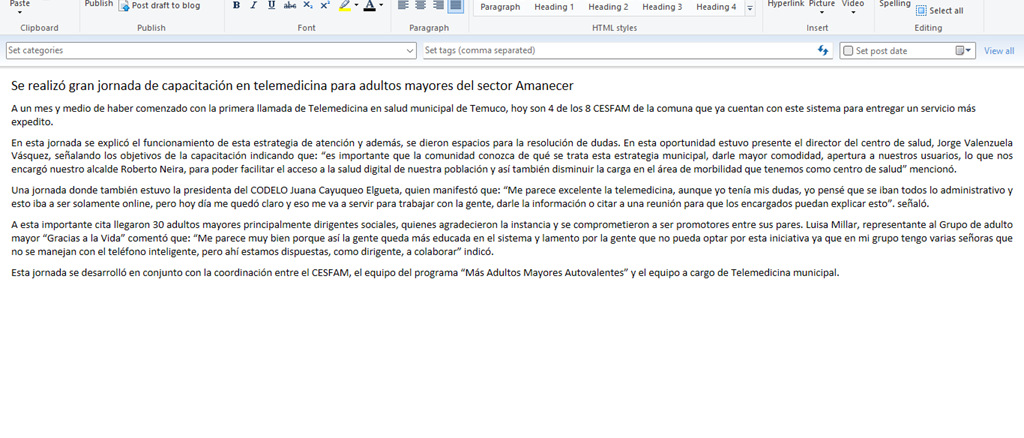Justify paragraph text
Screen dimensions: 1024x438
coord(455,6)
